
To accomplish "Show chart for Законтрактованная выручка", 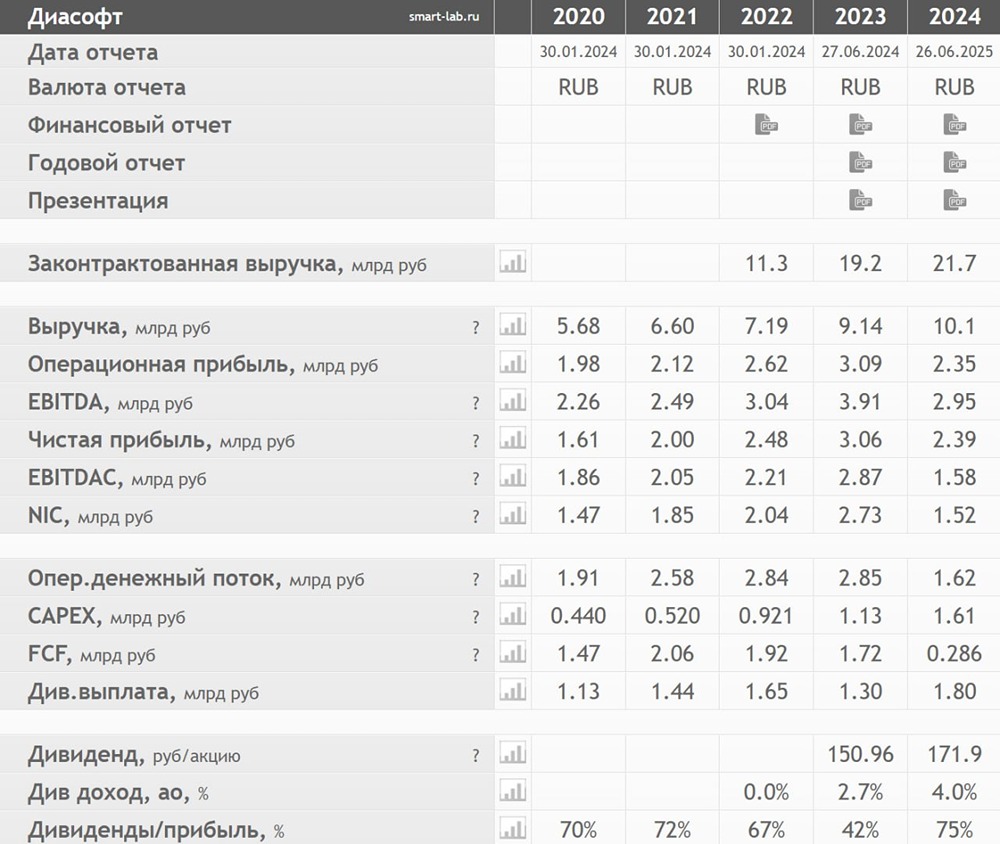I will (513, 262).
